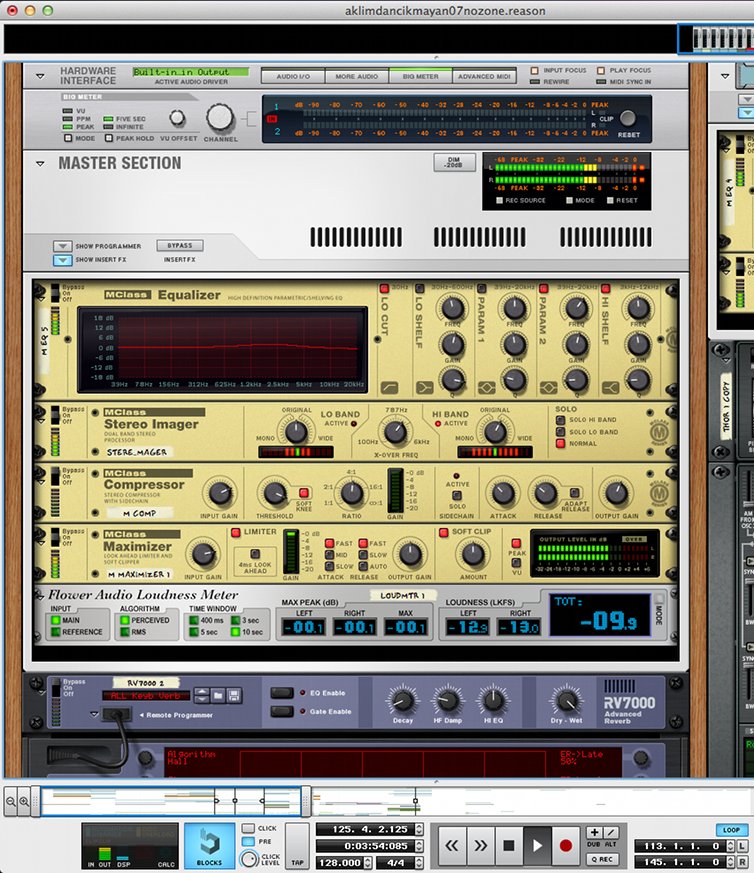
Task: Toggle the metronome CLICK button
Action: [248, 828]
